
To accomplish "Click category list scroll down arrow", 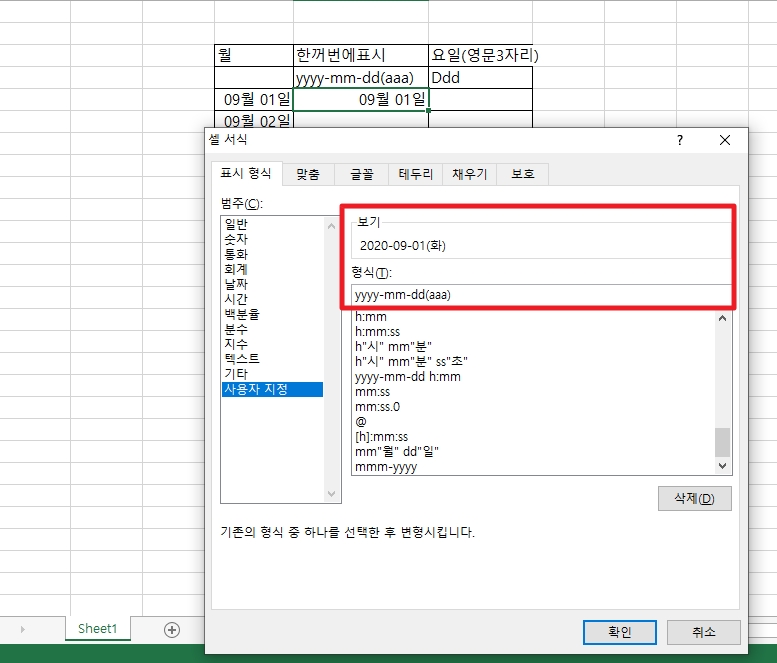I will 332,494.
